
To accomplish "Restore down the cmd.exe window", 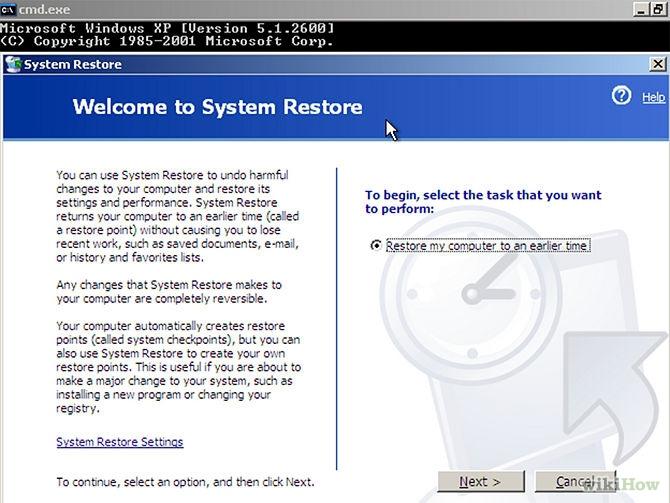I will click(658, 9).
